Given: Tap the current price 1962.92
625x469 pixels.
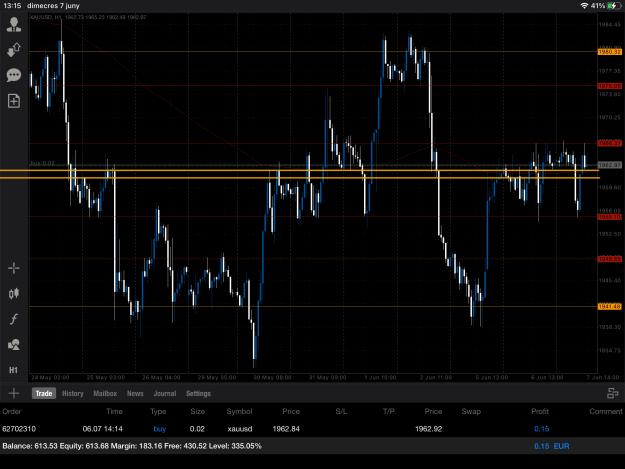Looking at the screenshot, I should click(x=428, y=429).
